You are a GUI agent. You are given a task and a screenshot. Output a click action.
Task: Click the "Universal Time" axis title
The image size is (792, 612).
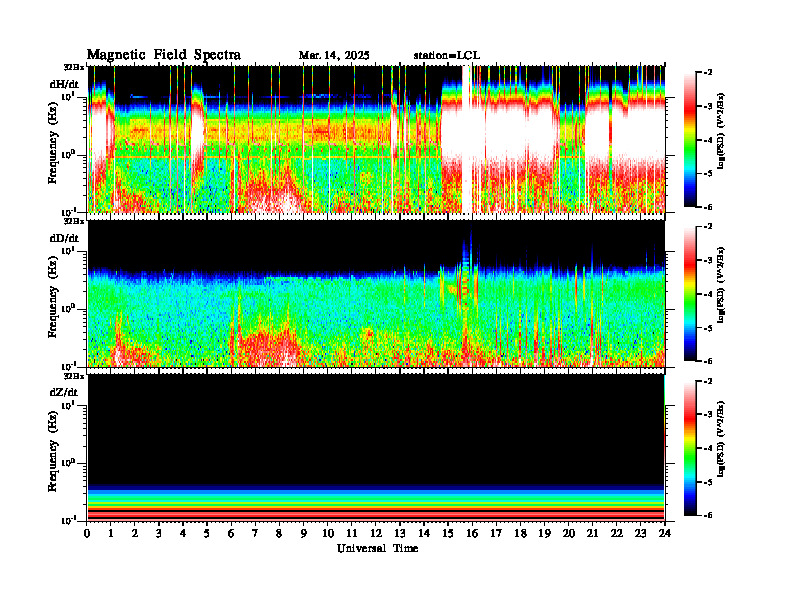[x=377, y=548]
